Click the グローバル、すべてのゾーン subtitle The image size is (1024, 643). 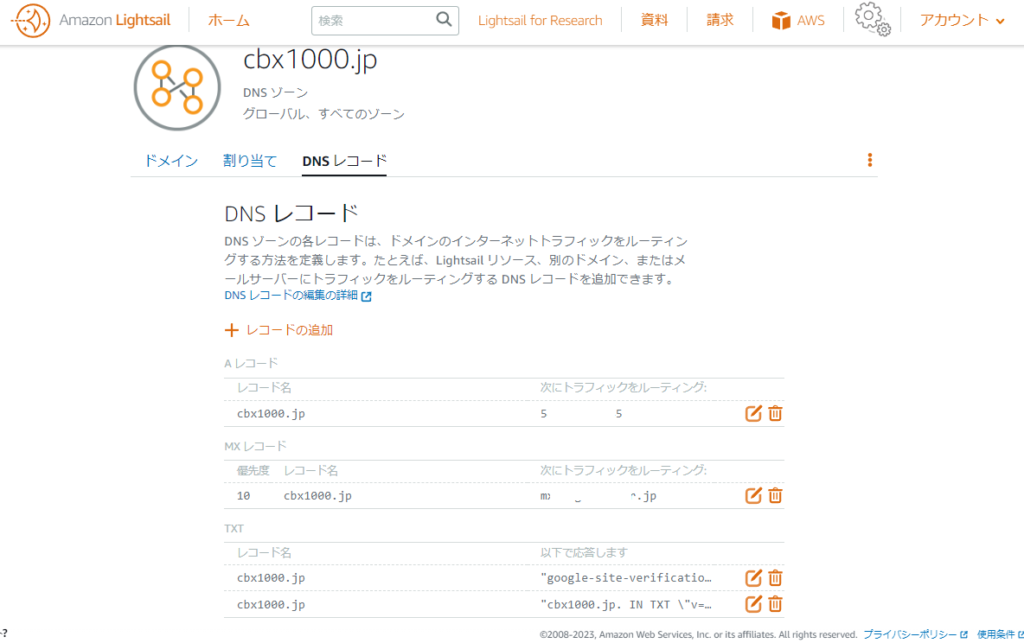tap(324, 114)
